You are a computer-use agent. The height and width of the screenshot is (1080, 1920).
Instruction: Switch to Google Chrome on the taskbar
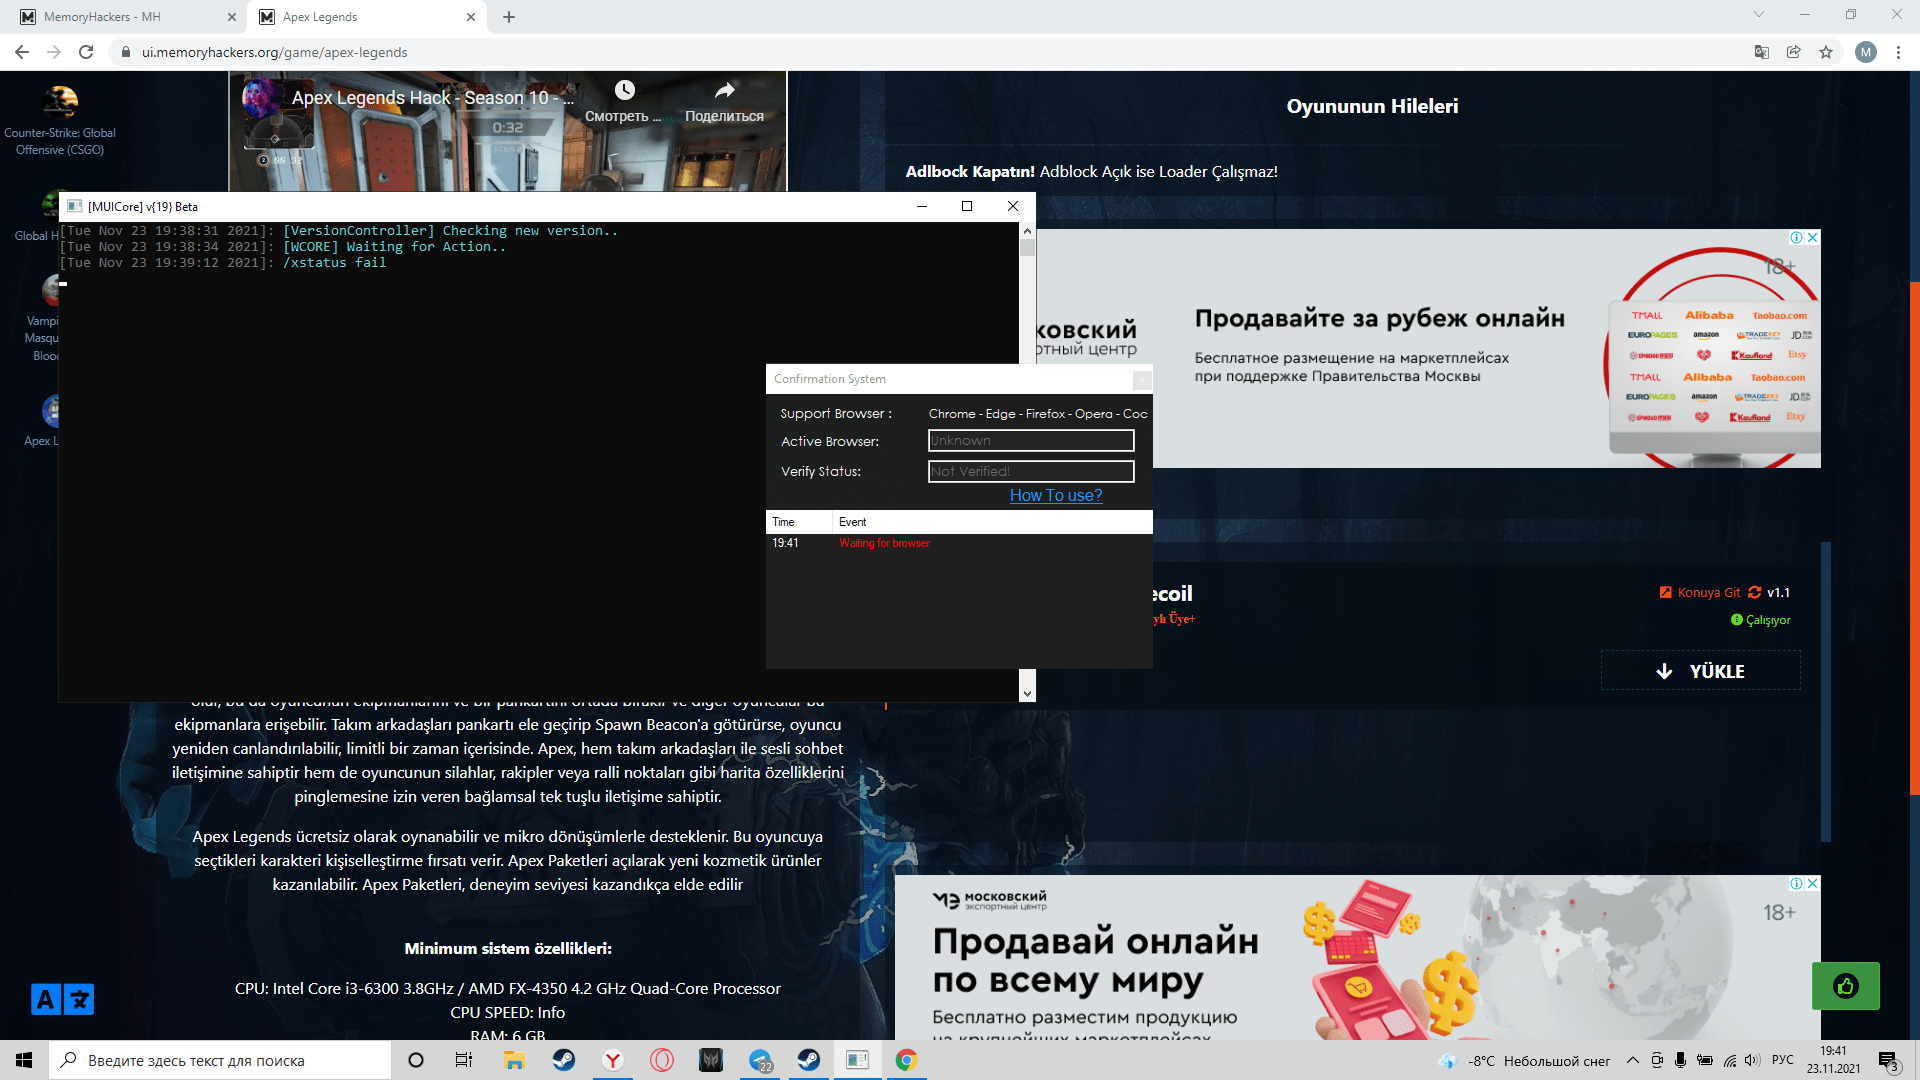point(906,1060)
